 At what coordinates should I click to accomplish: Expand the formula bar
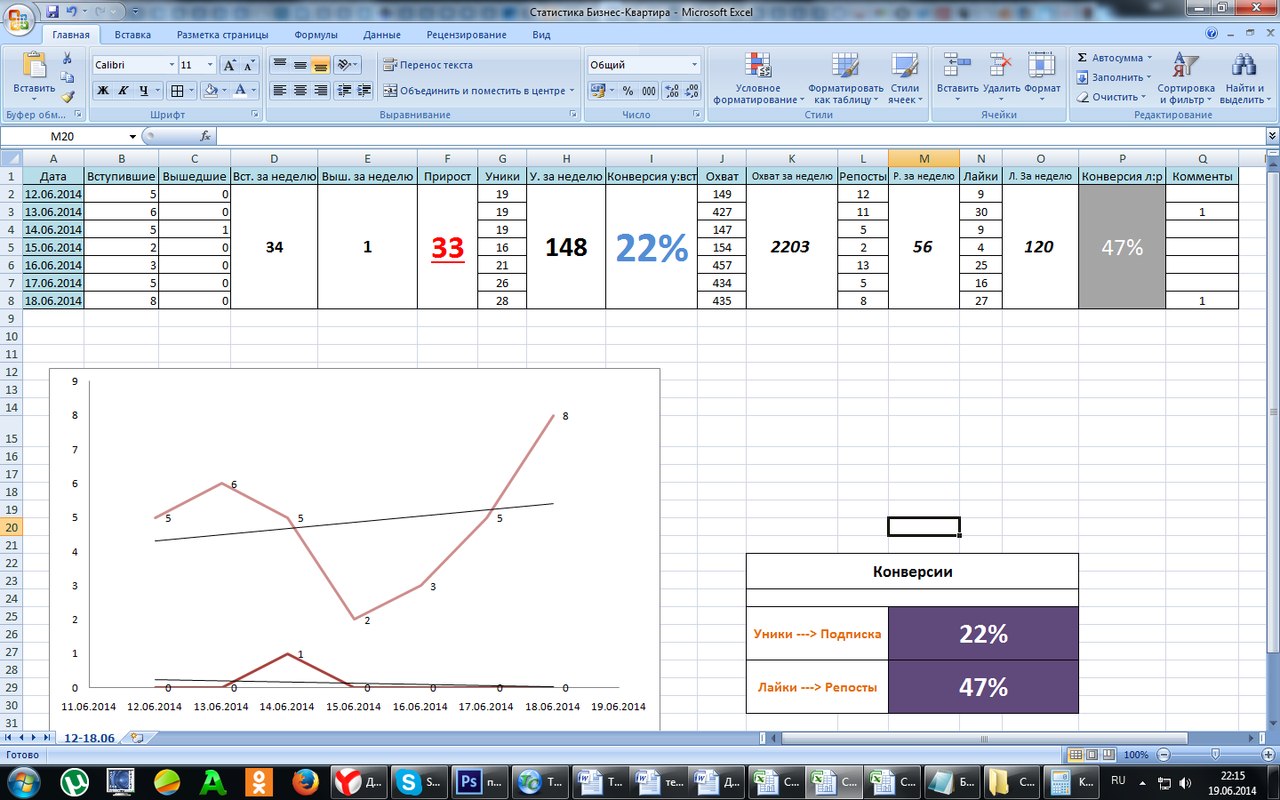coord(1272,136)
